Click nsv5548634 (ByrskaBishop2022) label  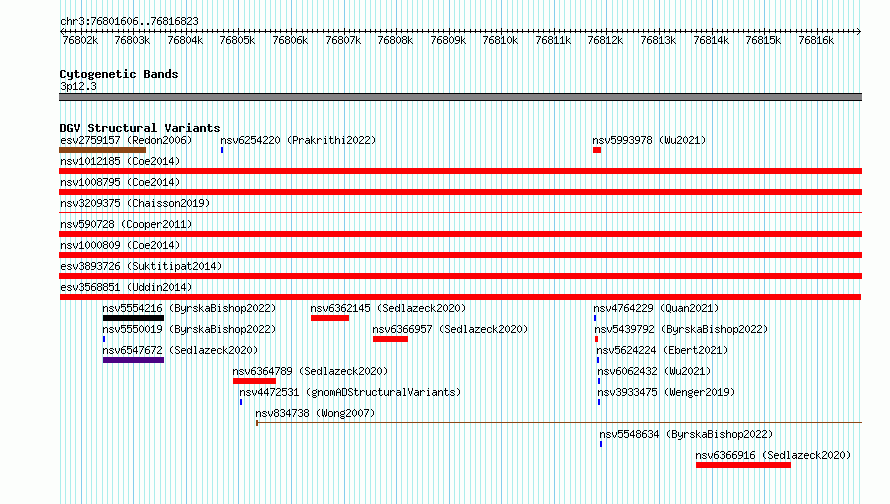686,434
